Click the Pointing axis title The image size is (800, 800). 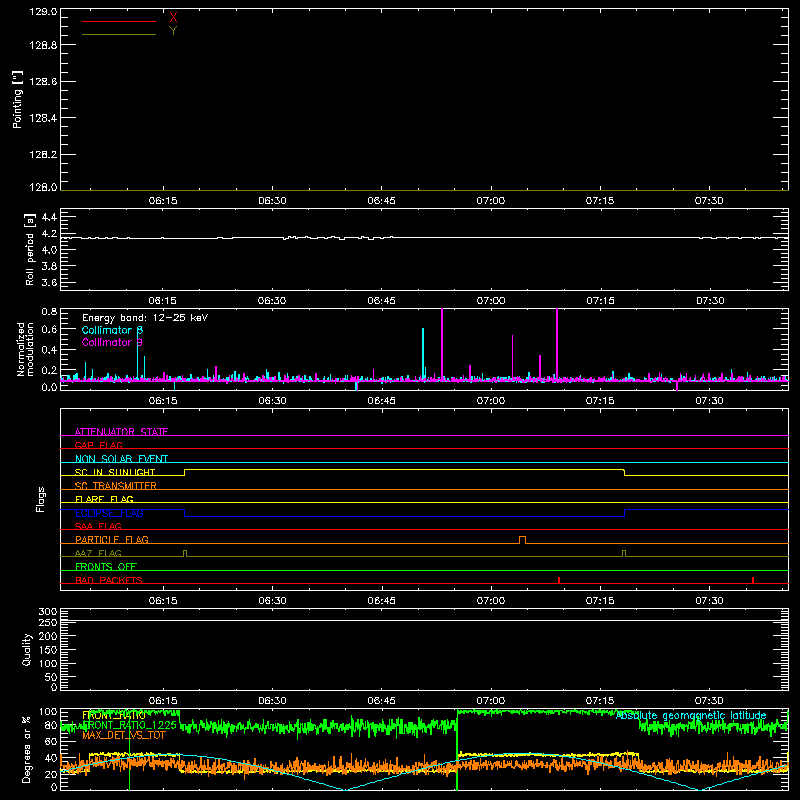[17, 100]
